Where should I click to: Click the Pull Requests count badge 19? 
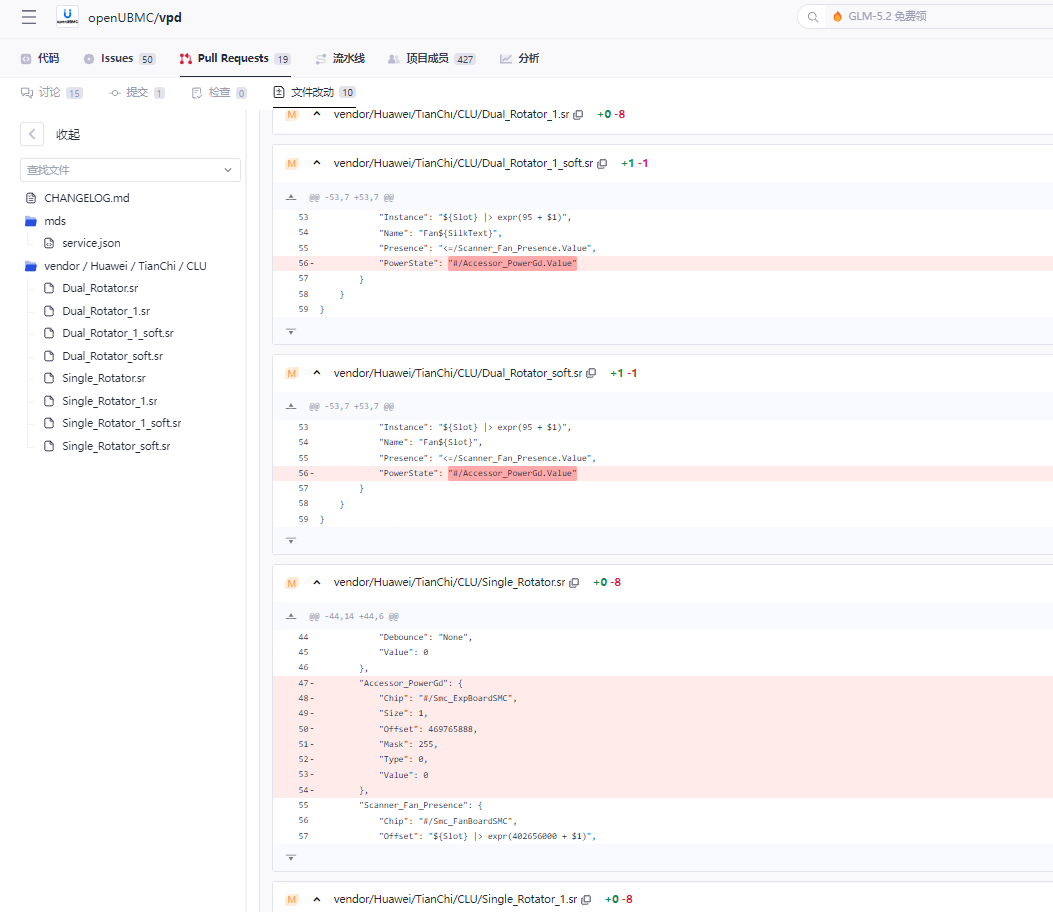point(283,59)
